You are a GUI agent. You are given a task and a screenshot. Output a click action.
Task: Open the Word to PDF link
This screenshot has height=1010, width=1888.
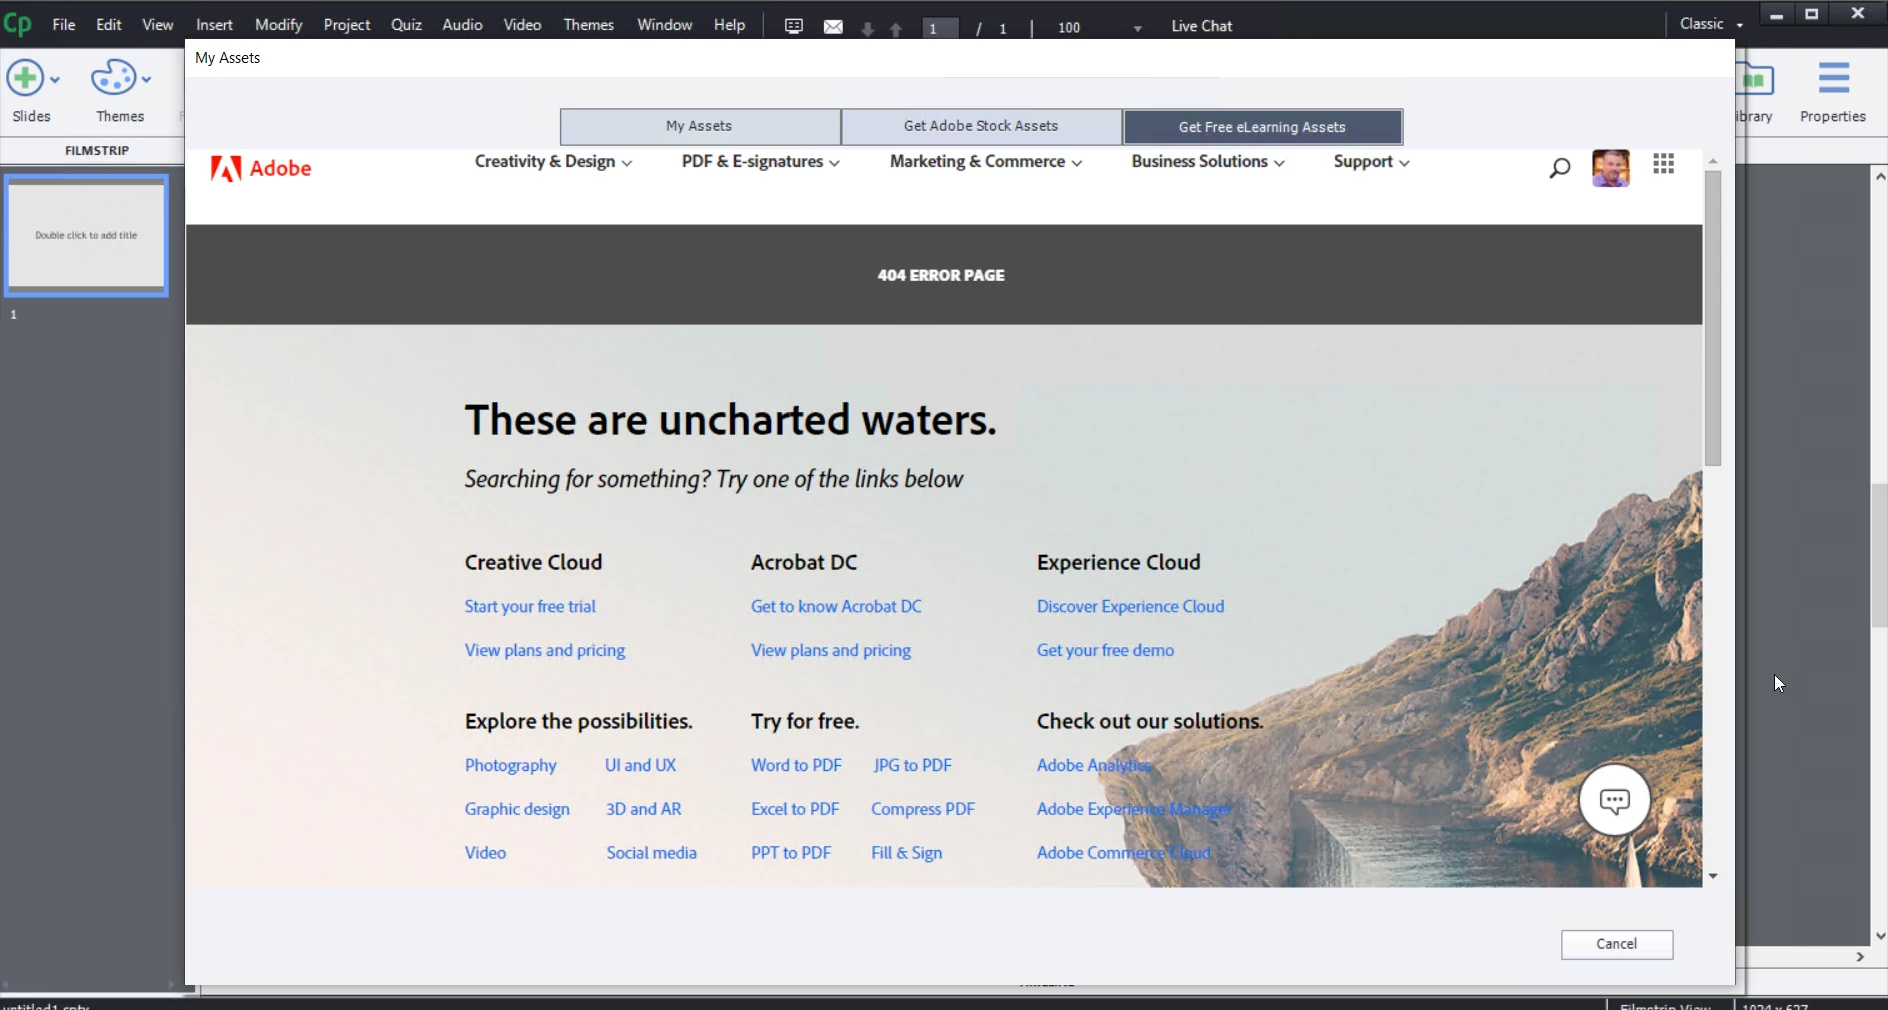[x=796, y=765]
